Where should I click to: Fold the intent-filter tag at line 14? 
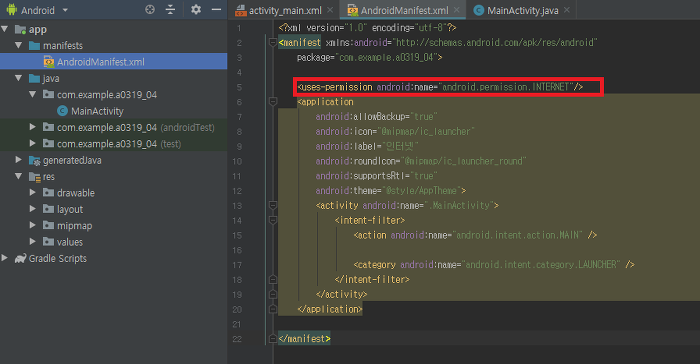(x=273, y=220)
